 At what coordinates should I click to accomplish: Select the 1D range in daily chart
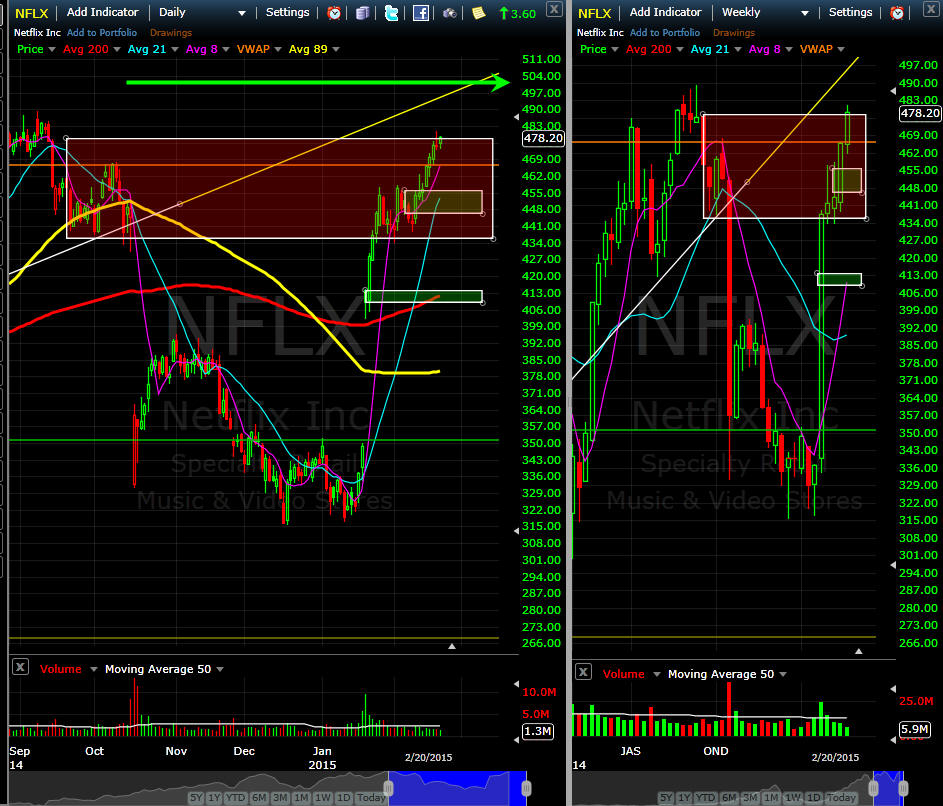(x=343, y=798)
